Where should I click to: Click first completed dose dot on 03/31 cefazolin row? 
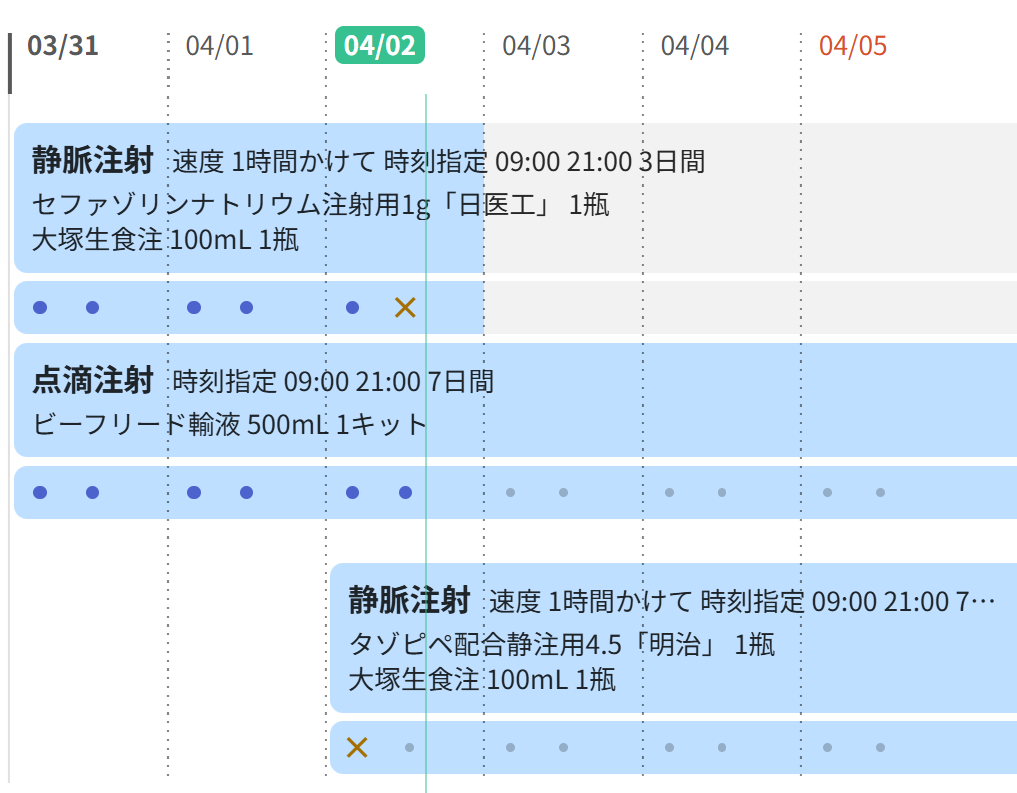pos(40,307)
